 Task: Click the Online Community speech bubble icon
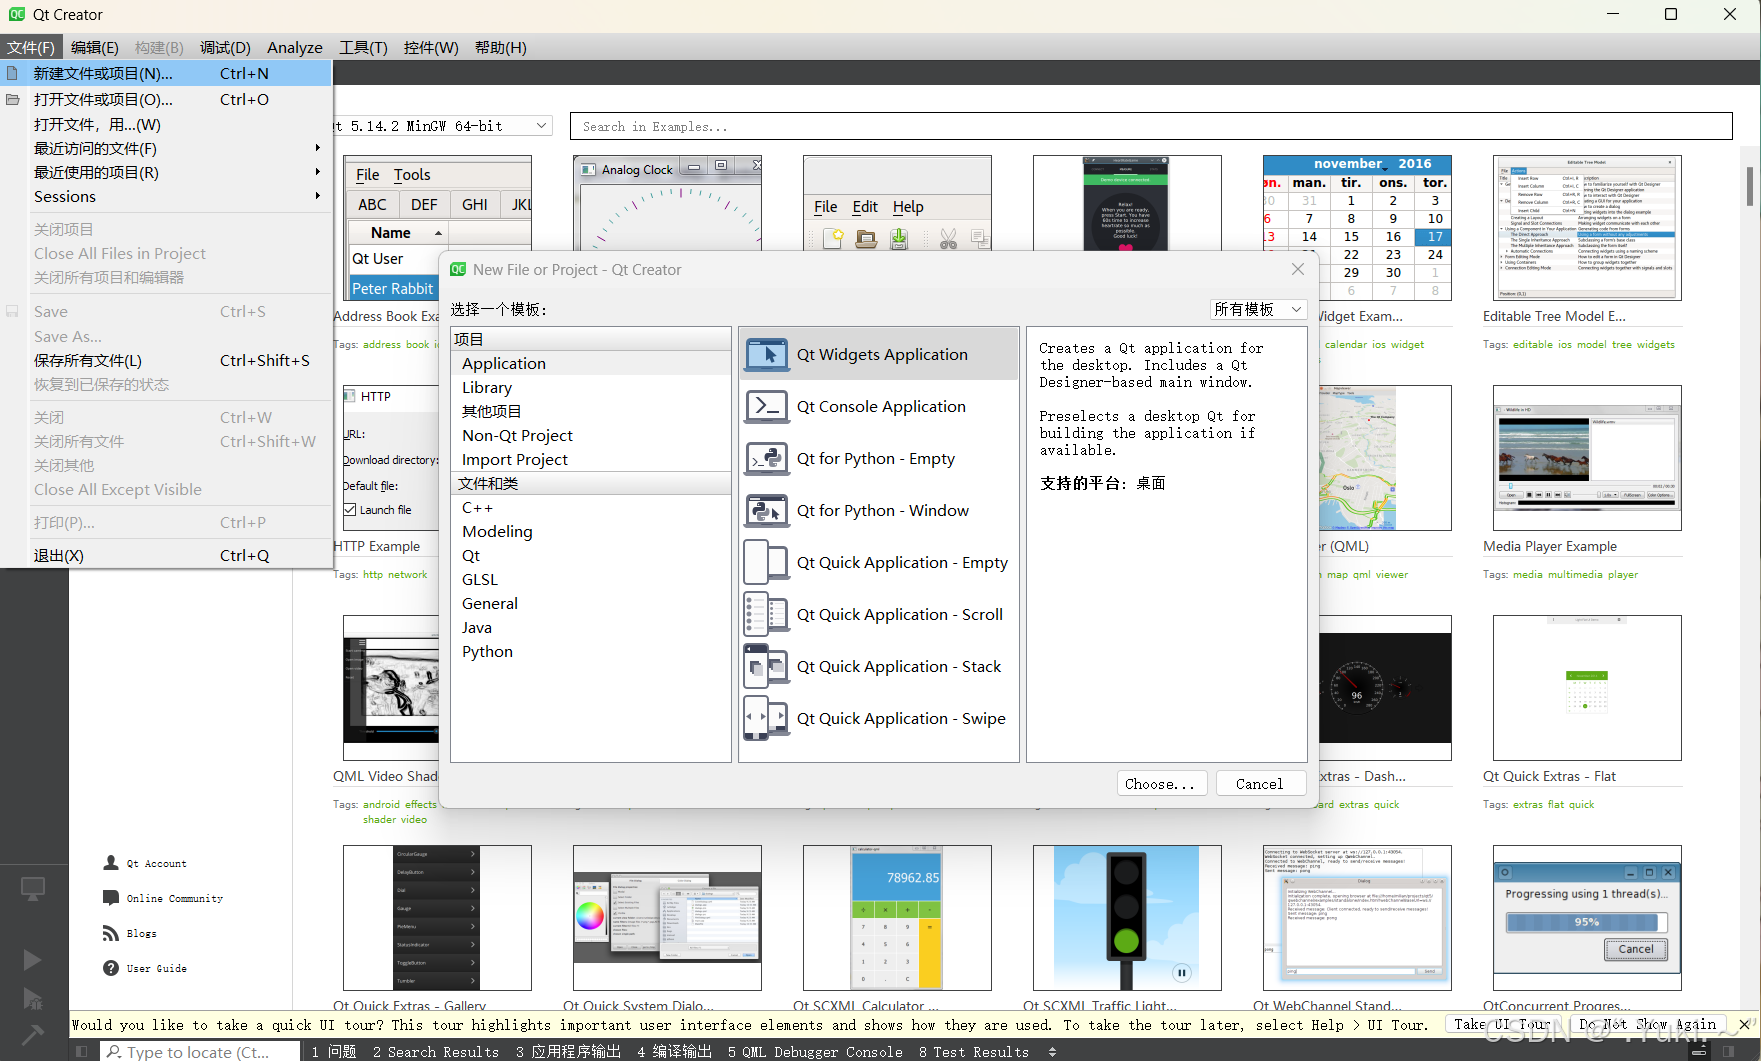click(111, 898)
